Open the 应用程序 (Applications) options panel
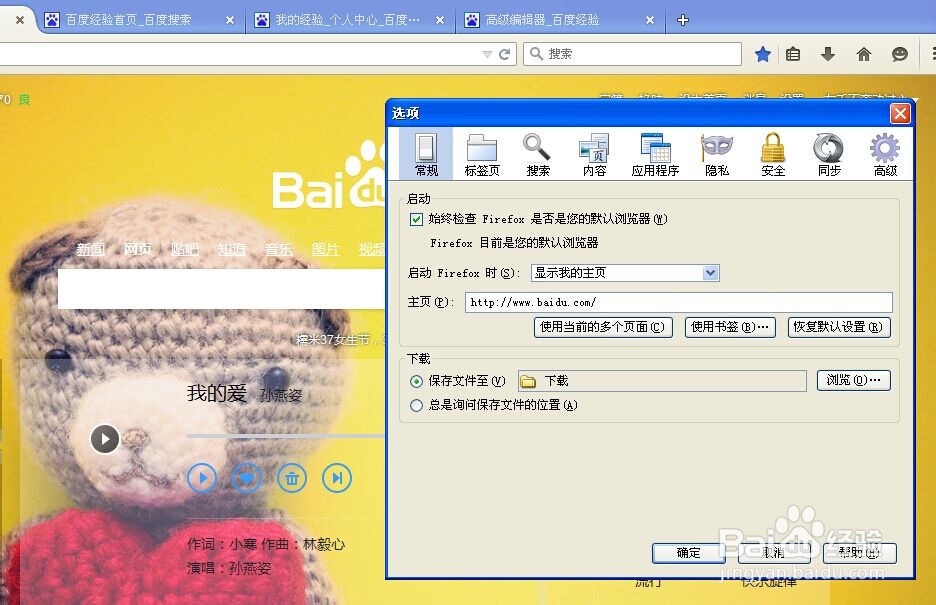936x605 pixels. click(x=655, y=155)
